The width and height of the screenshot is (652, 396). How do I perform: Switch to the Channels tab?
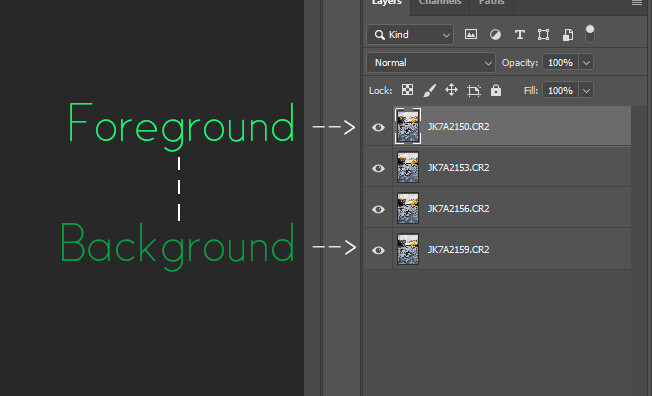click(x=440, y=3)
